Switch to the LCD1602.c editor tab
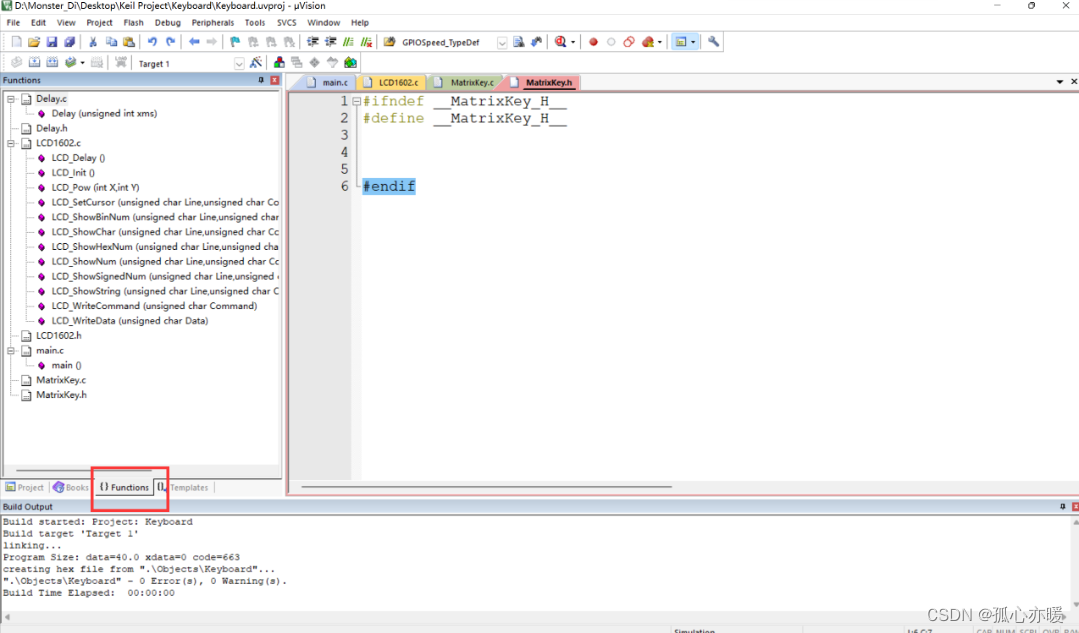This screenshot has height=633, width=1079. pyautogui.click(x=391, y=83)
